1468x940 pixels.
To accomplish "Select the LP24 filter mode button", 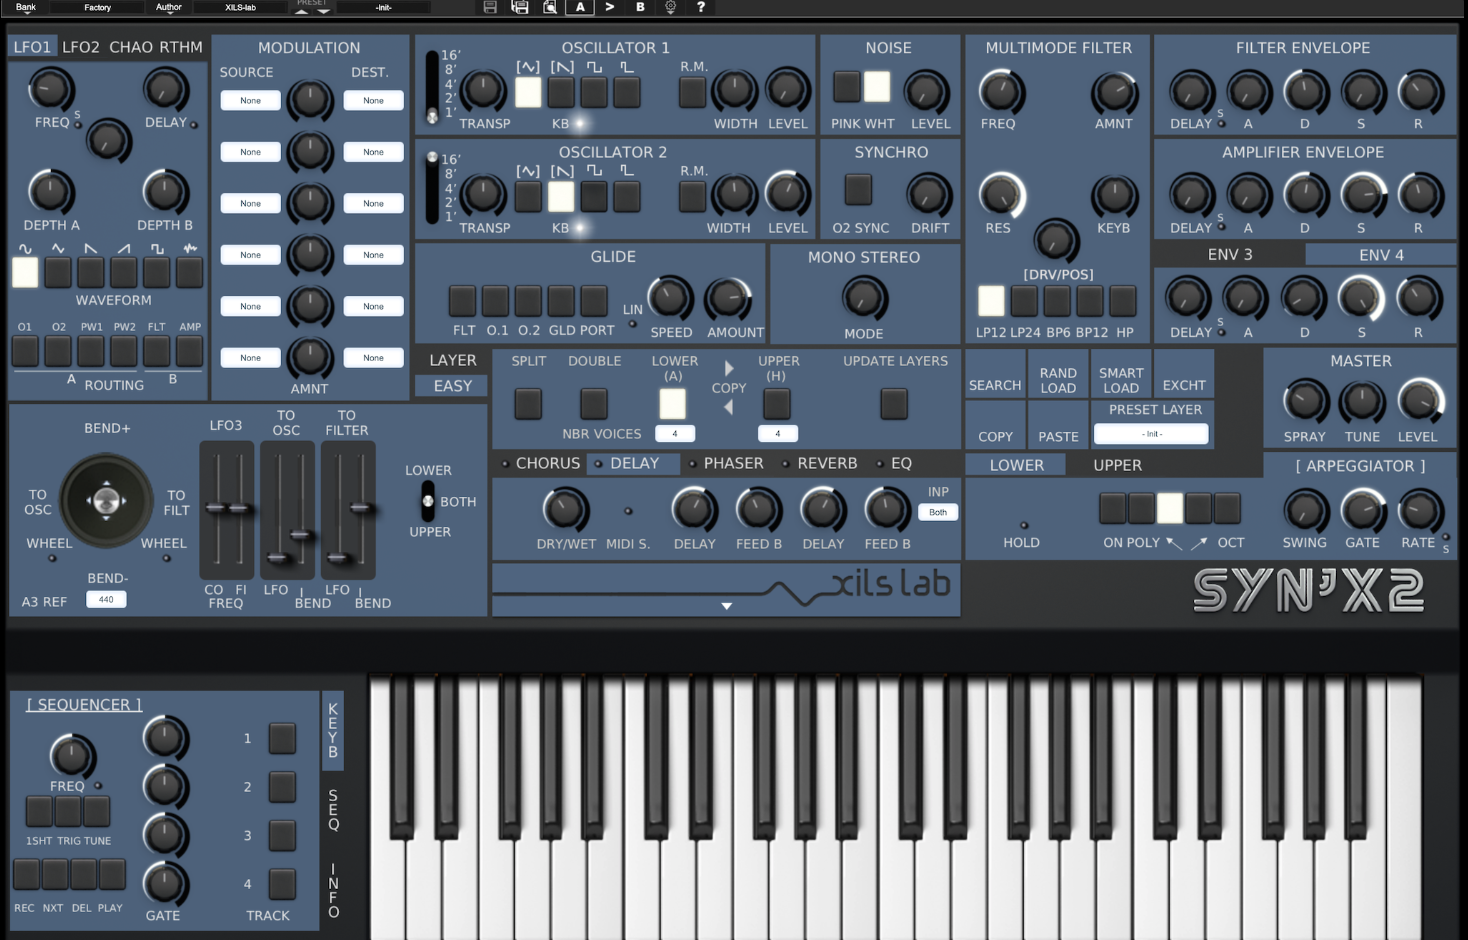I will [x=1024, y=300].
